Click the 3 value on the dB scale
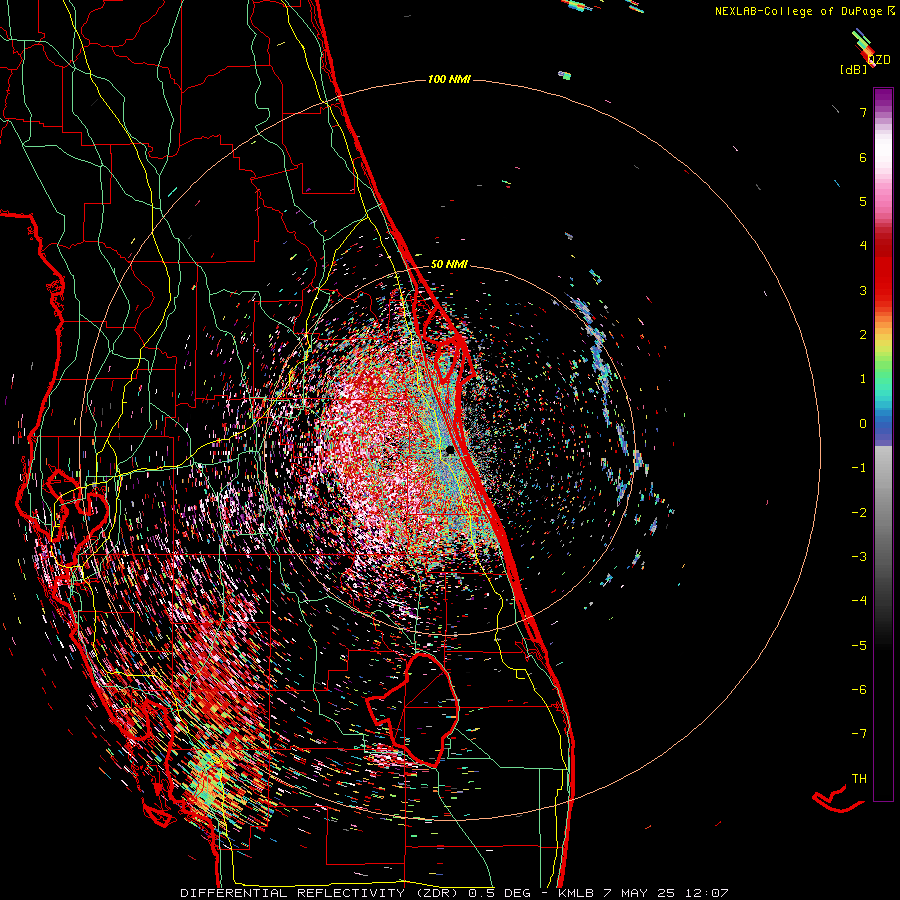900x900 pixels. (x=863, y=290)
